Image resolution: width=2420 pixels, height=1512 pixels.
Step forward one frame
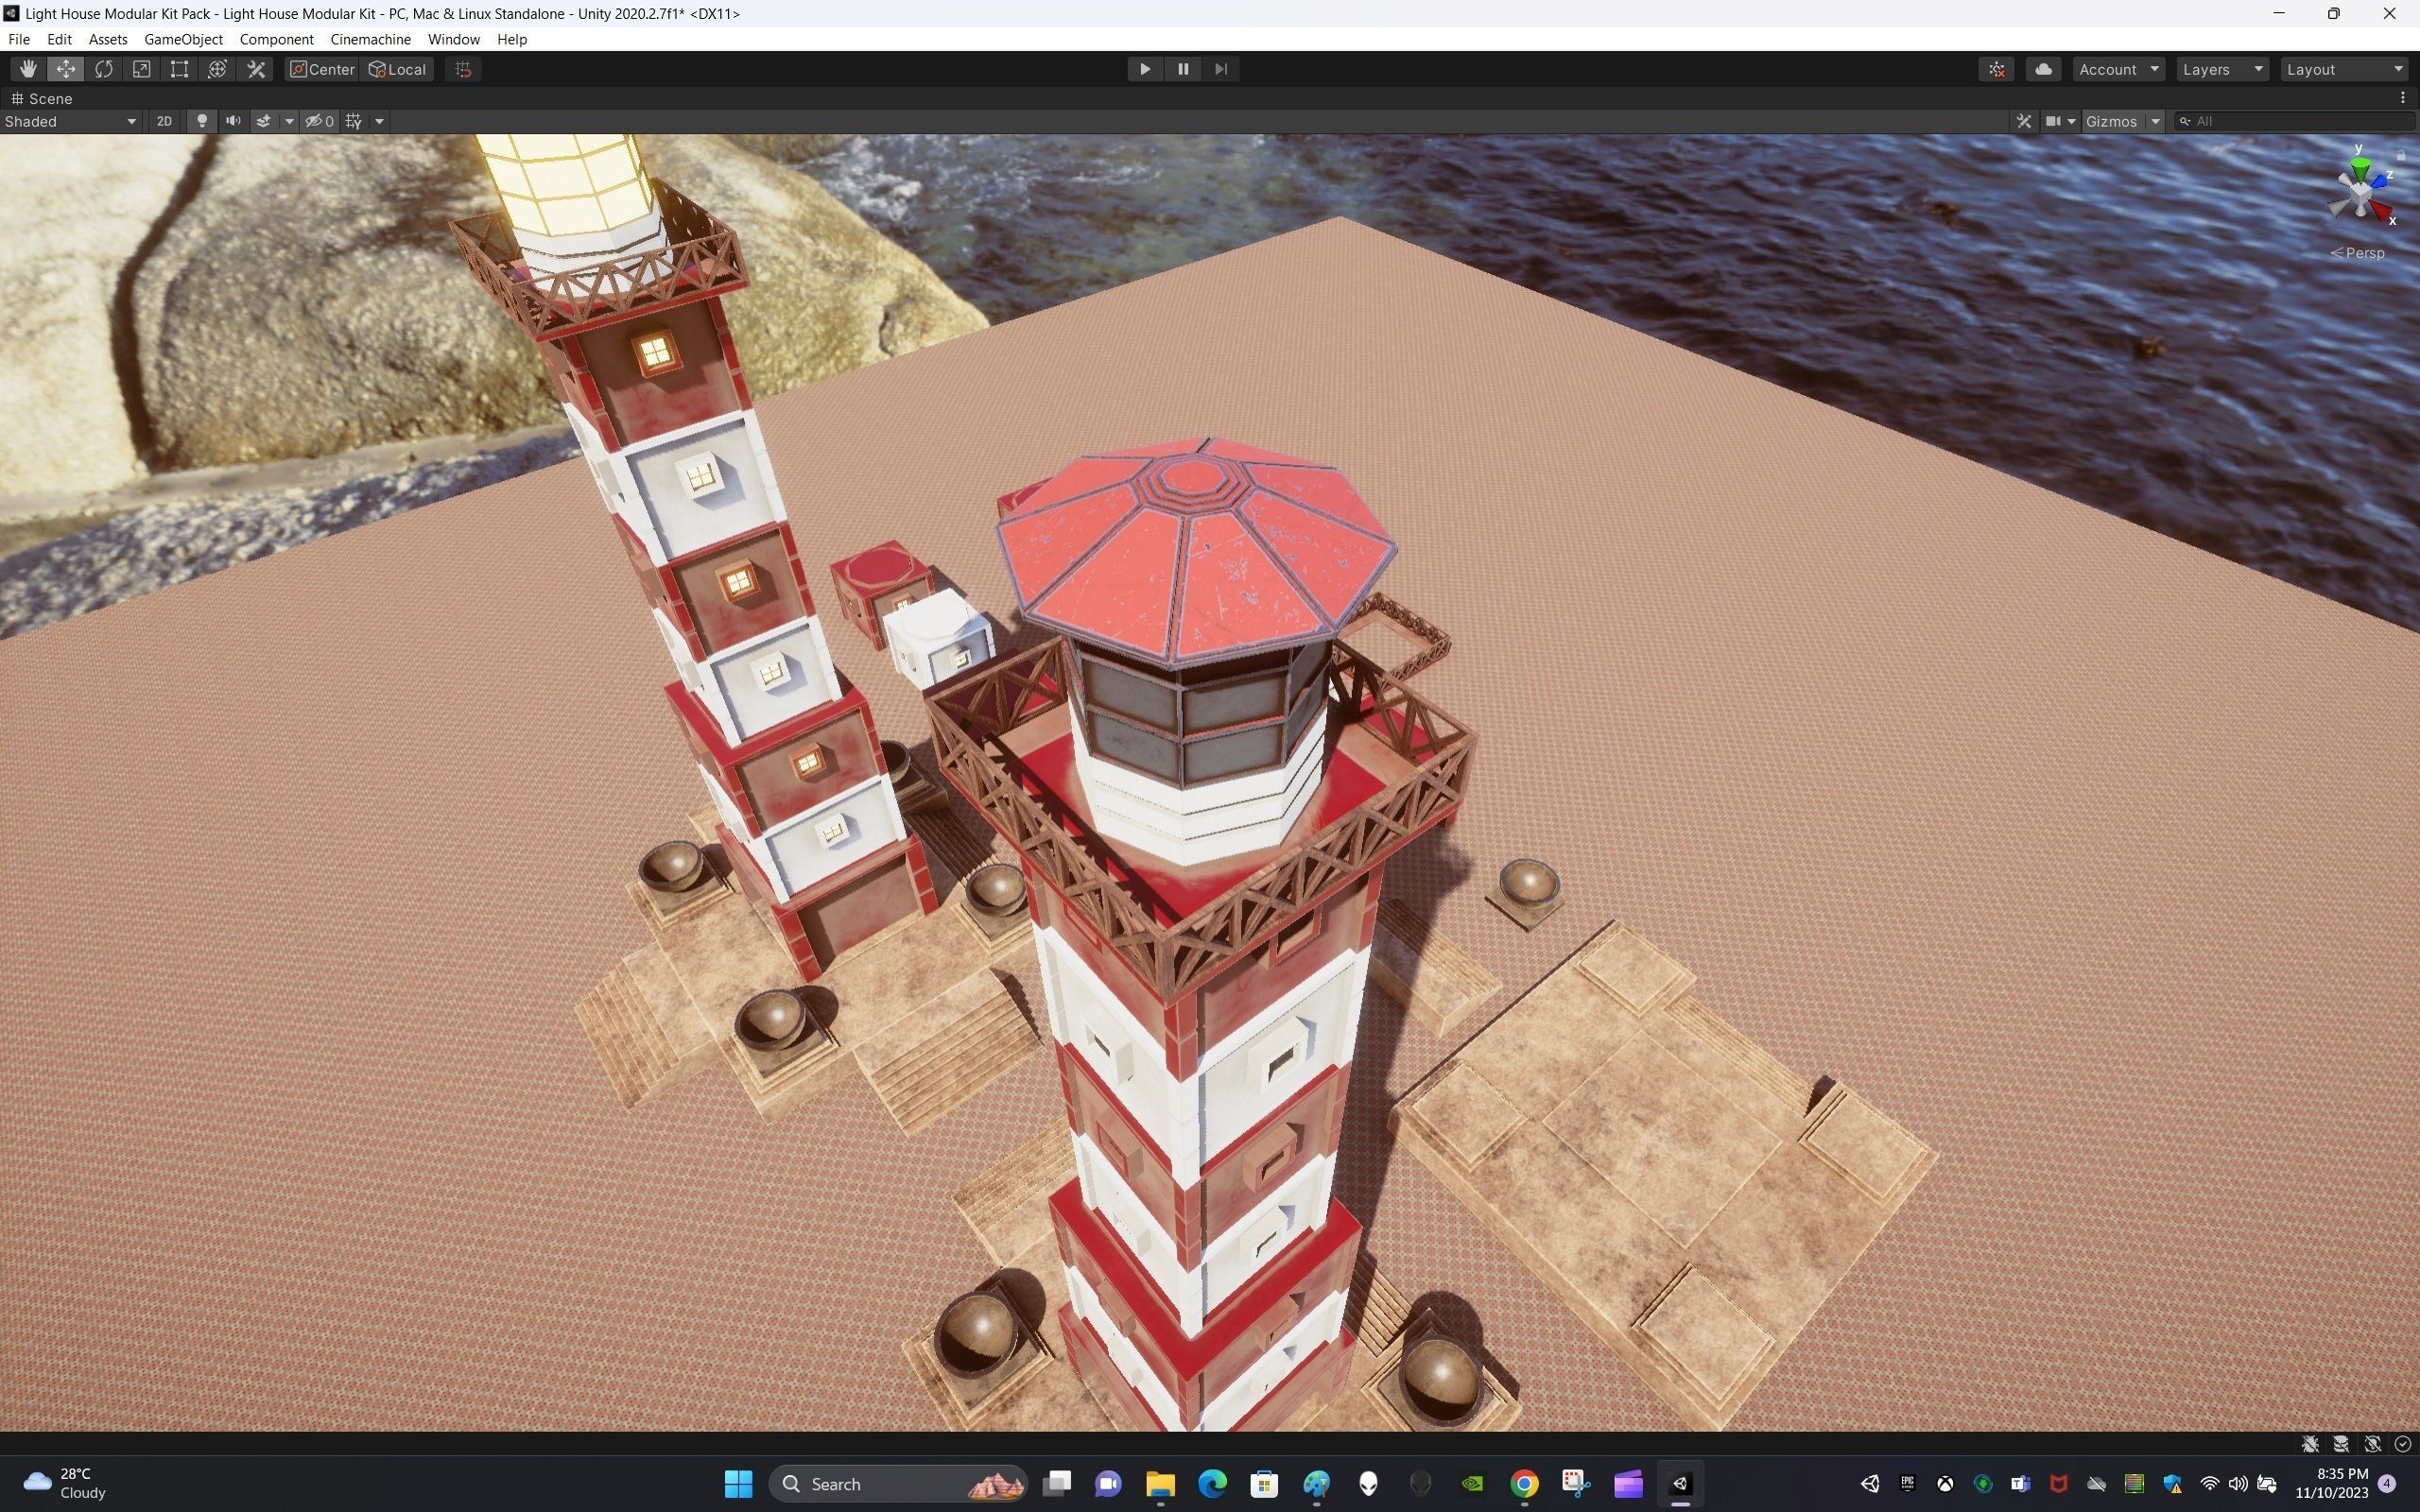pos(1221,69)
